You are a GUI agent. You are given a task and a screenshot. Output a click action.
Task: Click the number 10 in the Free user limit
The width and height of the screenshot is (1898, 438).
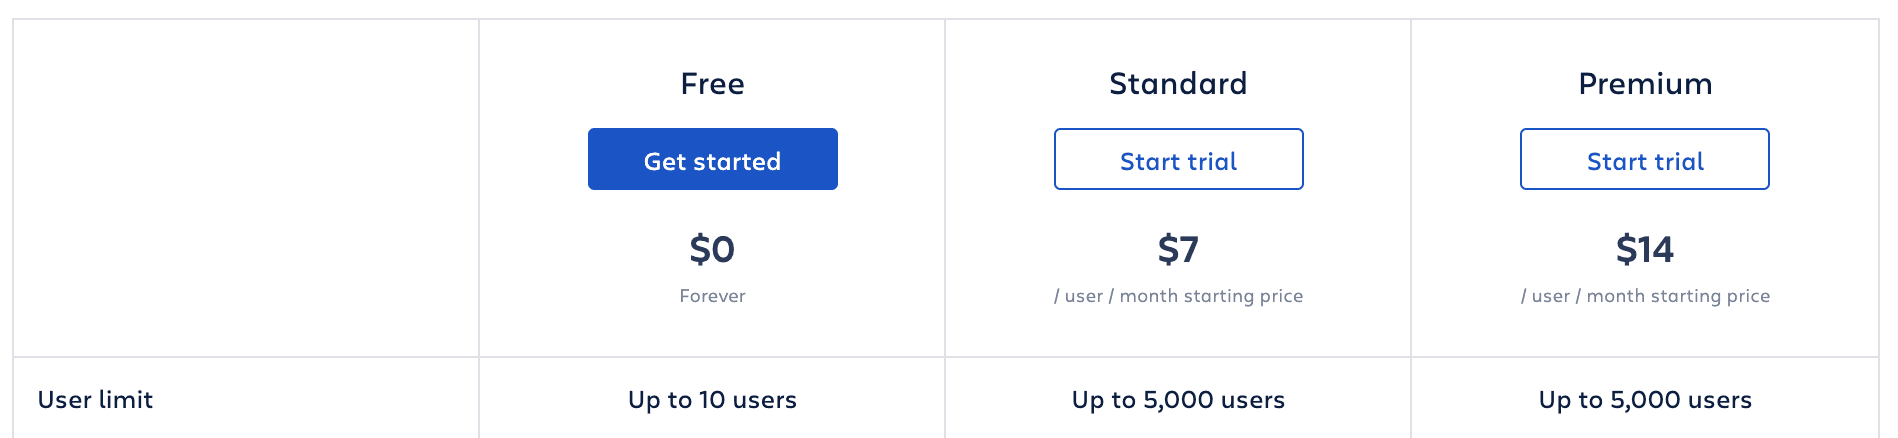point(712,400)
